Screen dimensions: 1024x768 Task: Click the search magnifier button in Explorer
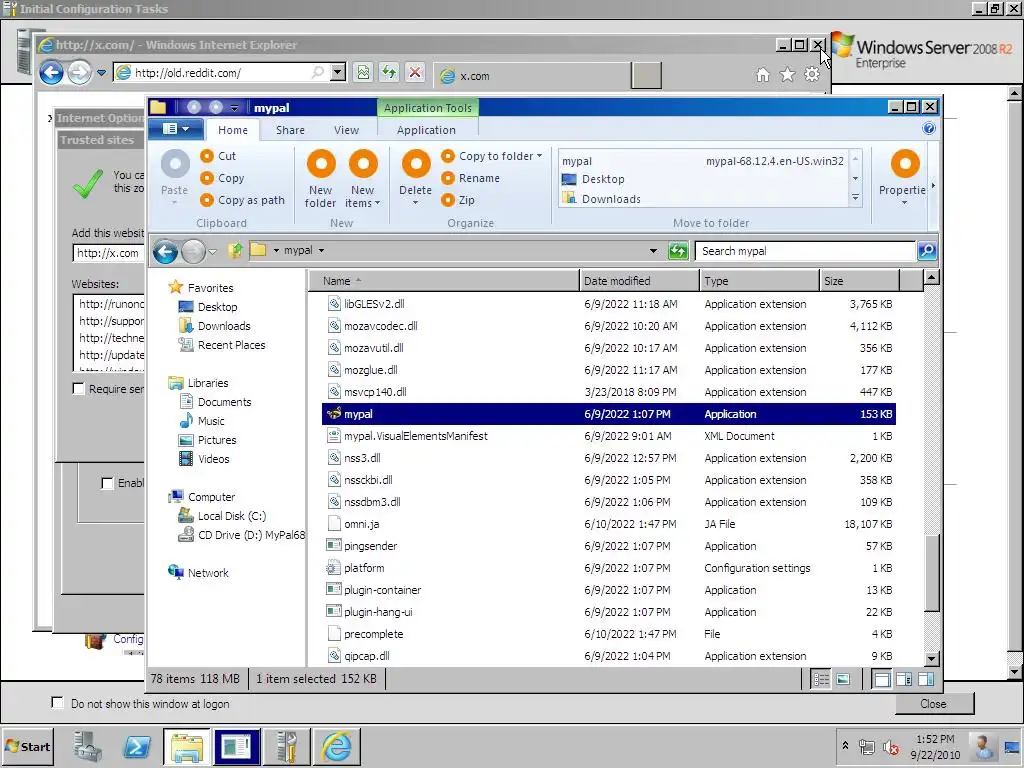927,251
